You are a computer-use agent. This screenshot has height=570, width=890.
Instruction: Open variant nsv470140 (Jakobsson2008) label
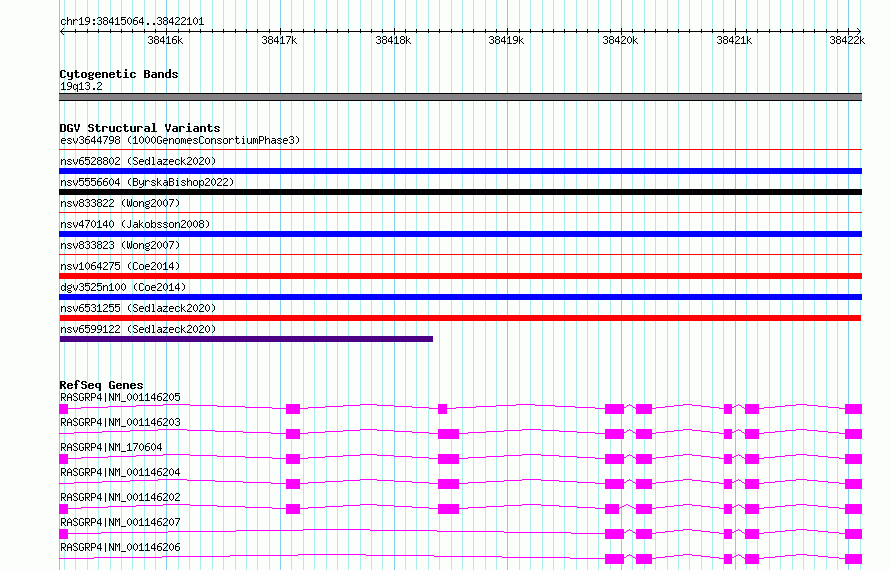(x=135, y=224)
